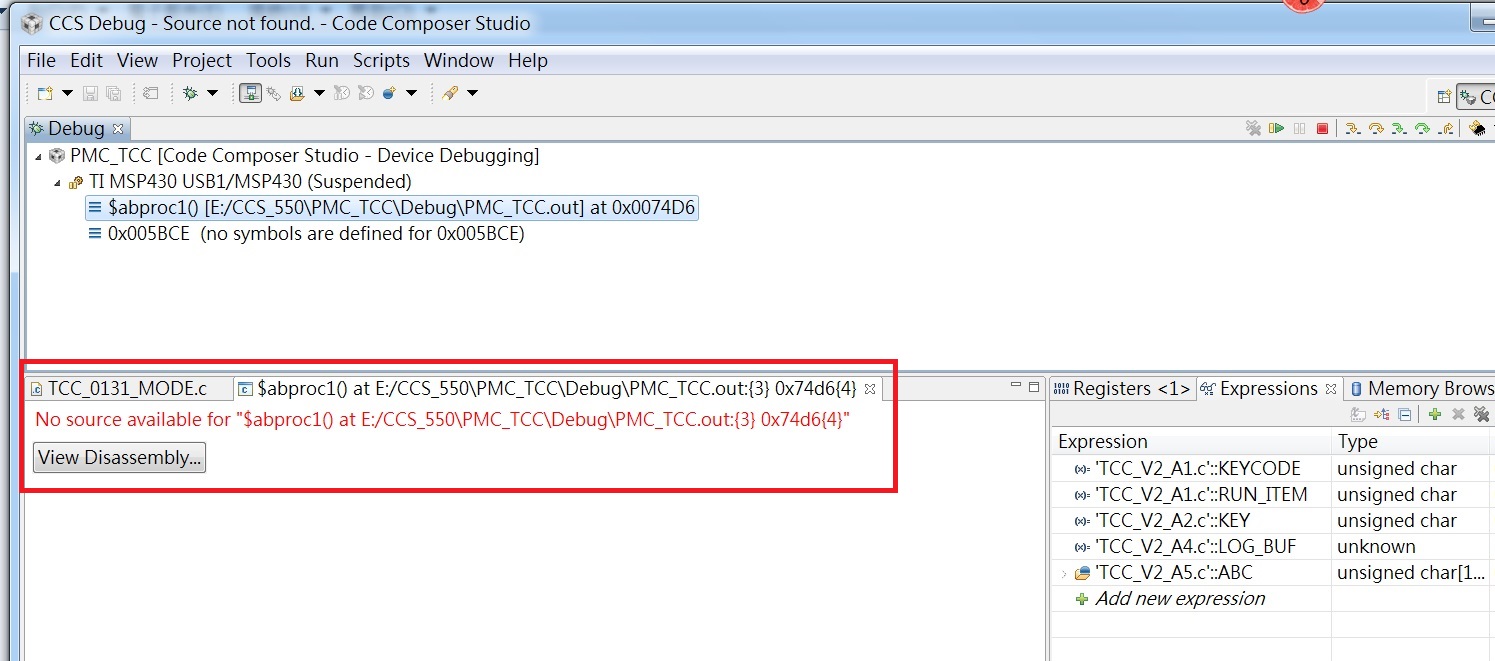
Task: Click the Remove All Expressions icon
Action: click(x=1482, y=415)
